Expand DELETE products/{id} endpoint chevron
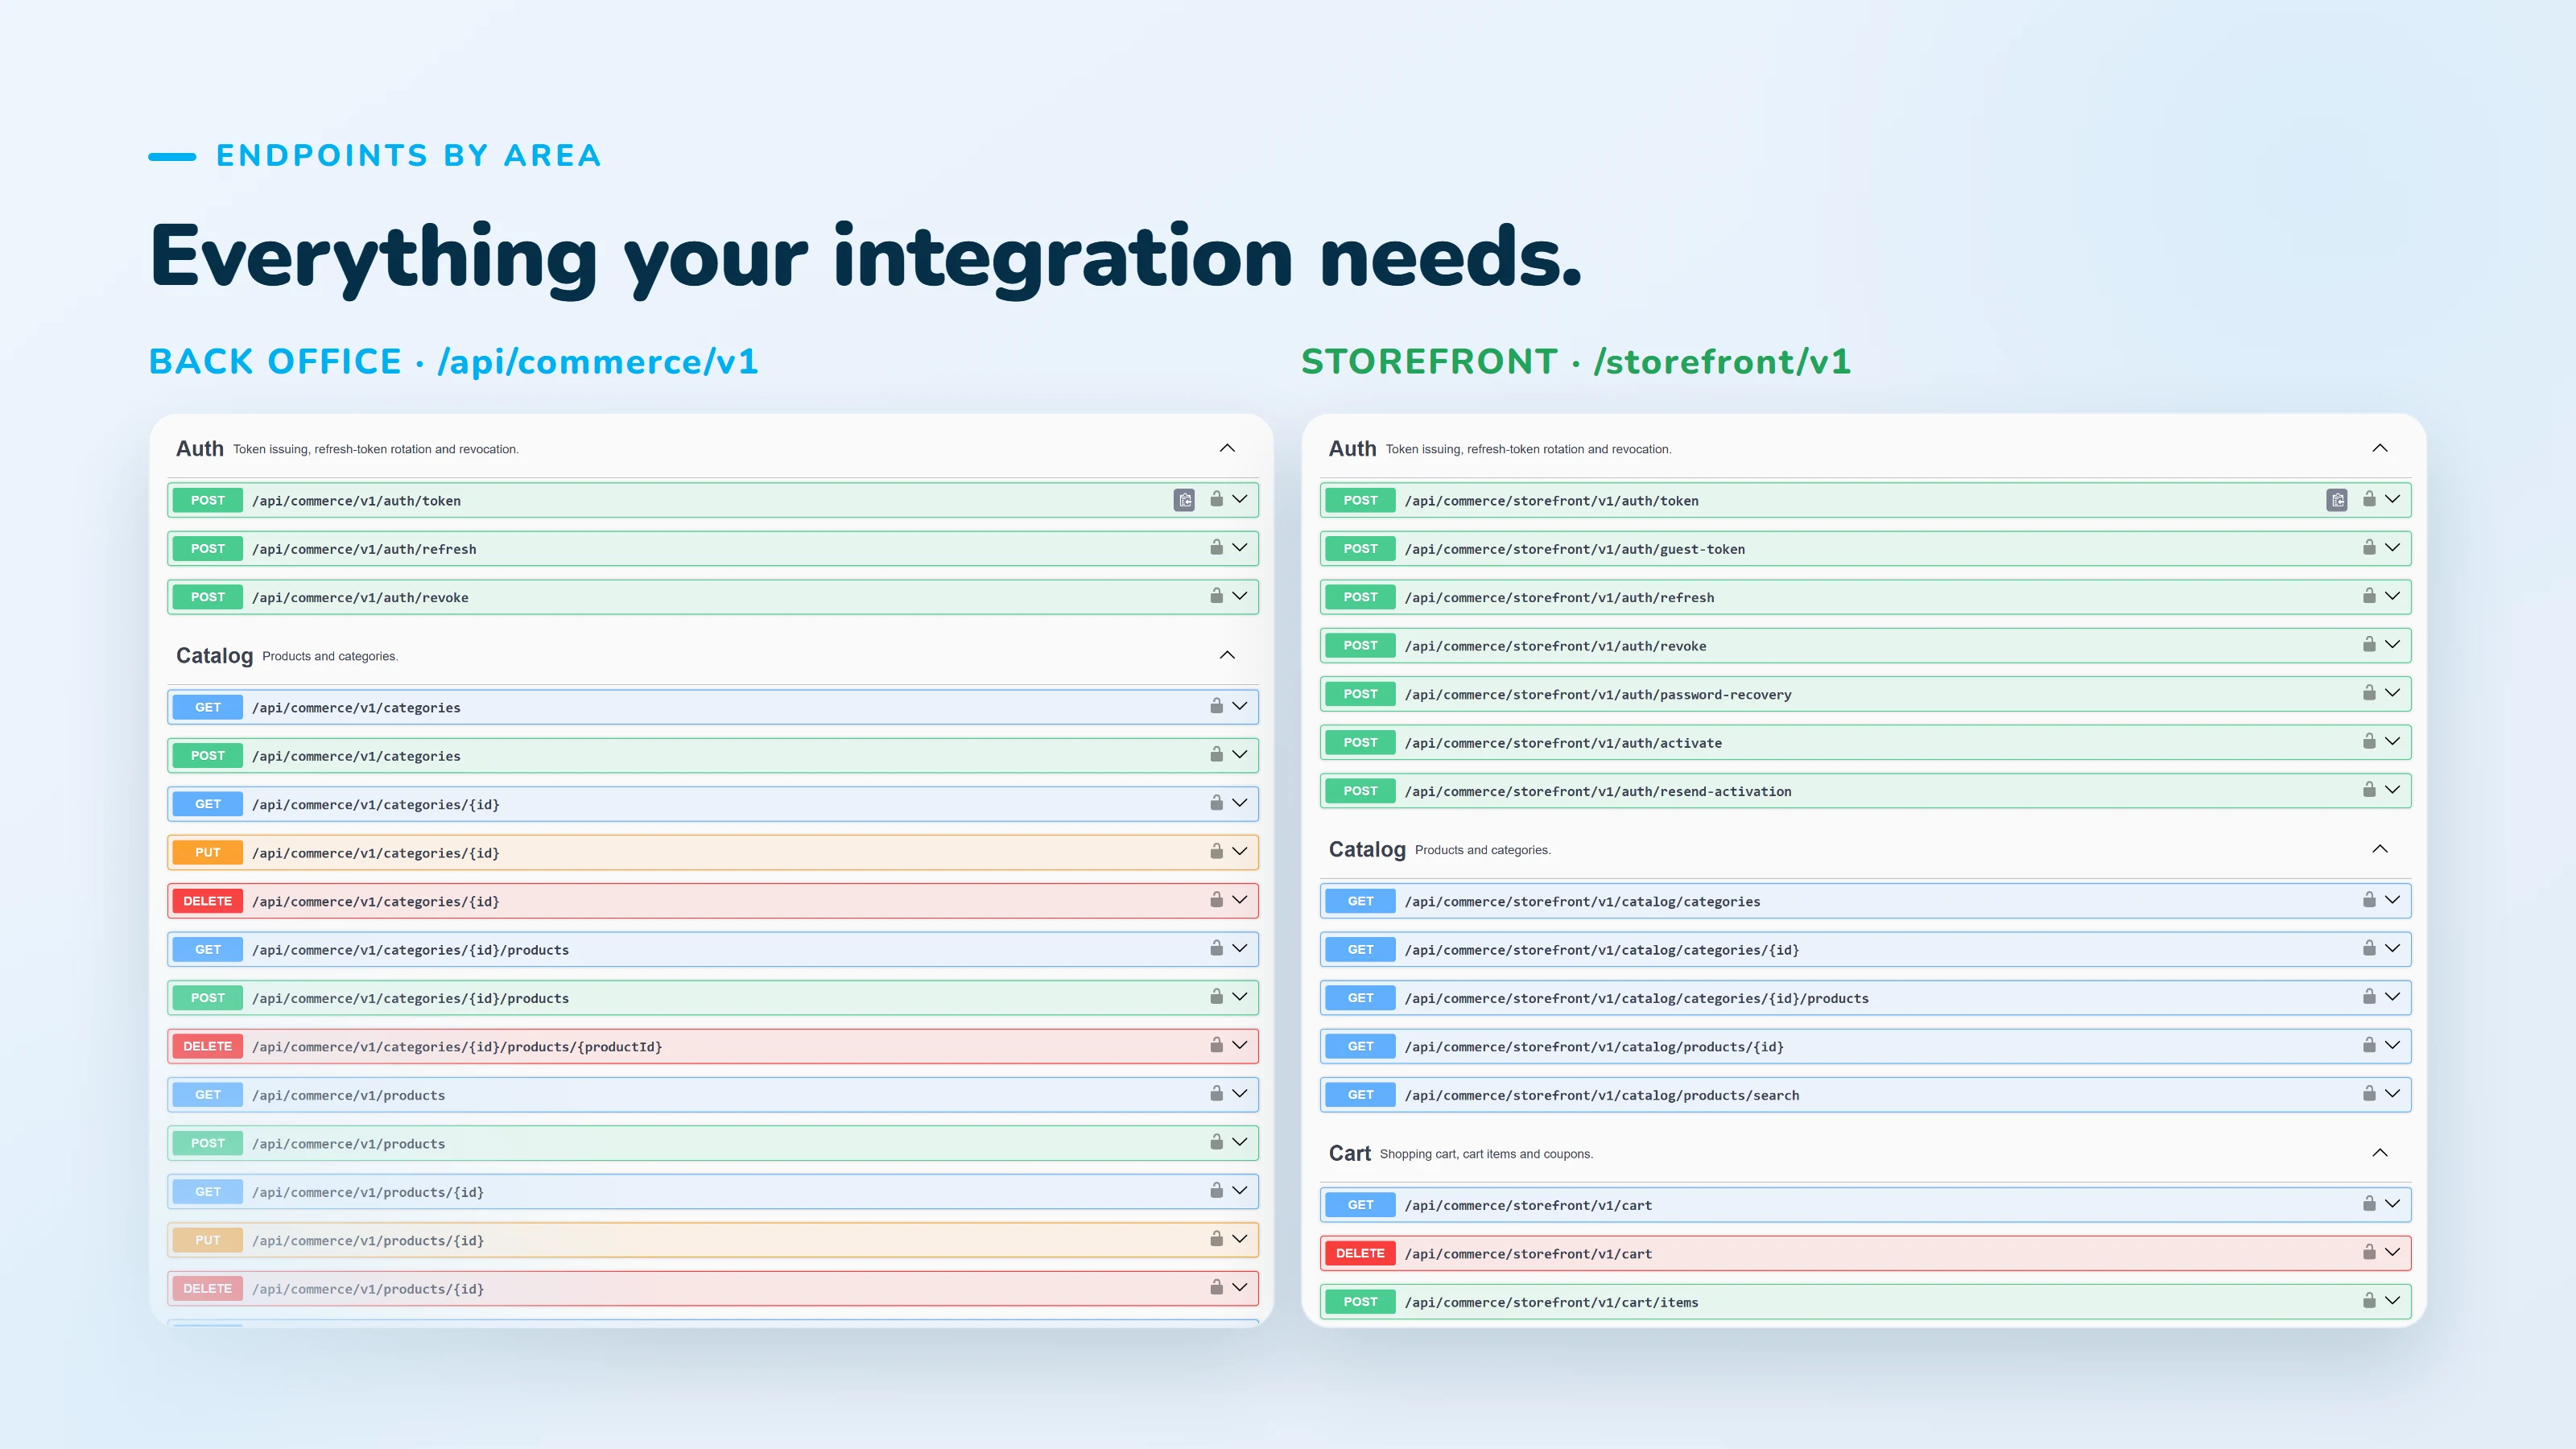Viewport: 2576px width, 1449px height. point(1240,1288)
